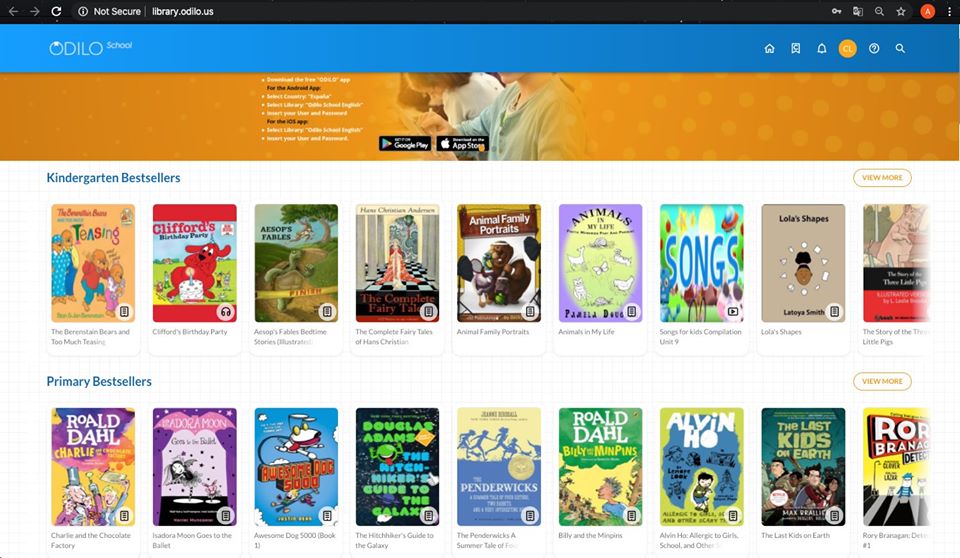
Task: Select Songs for kids Compilation cover
Action: pyautogui.click(x=701, y=263)
